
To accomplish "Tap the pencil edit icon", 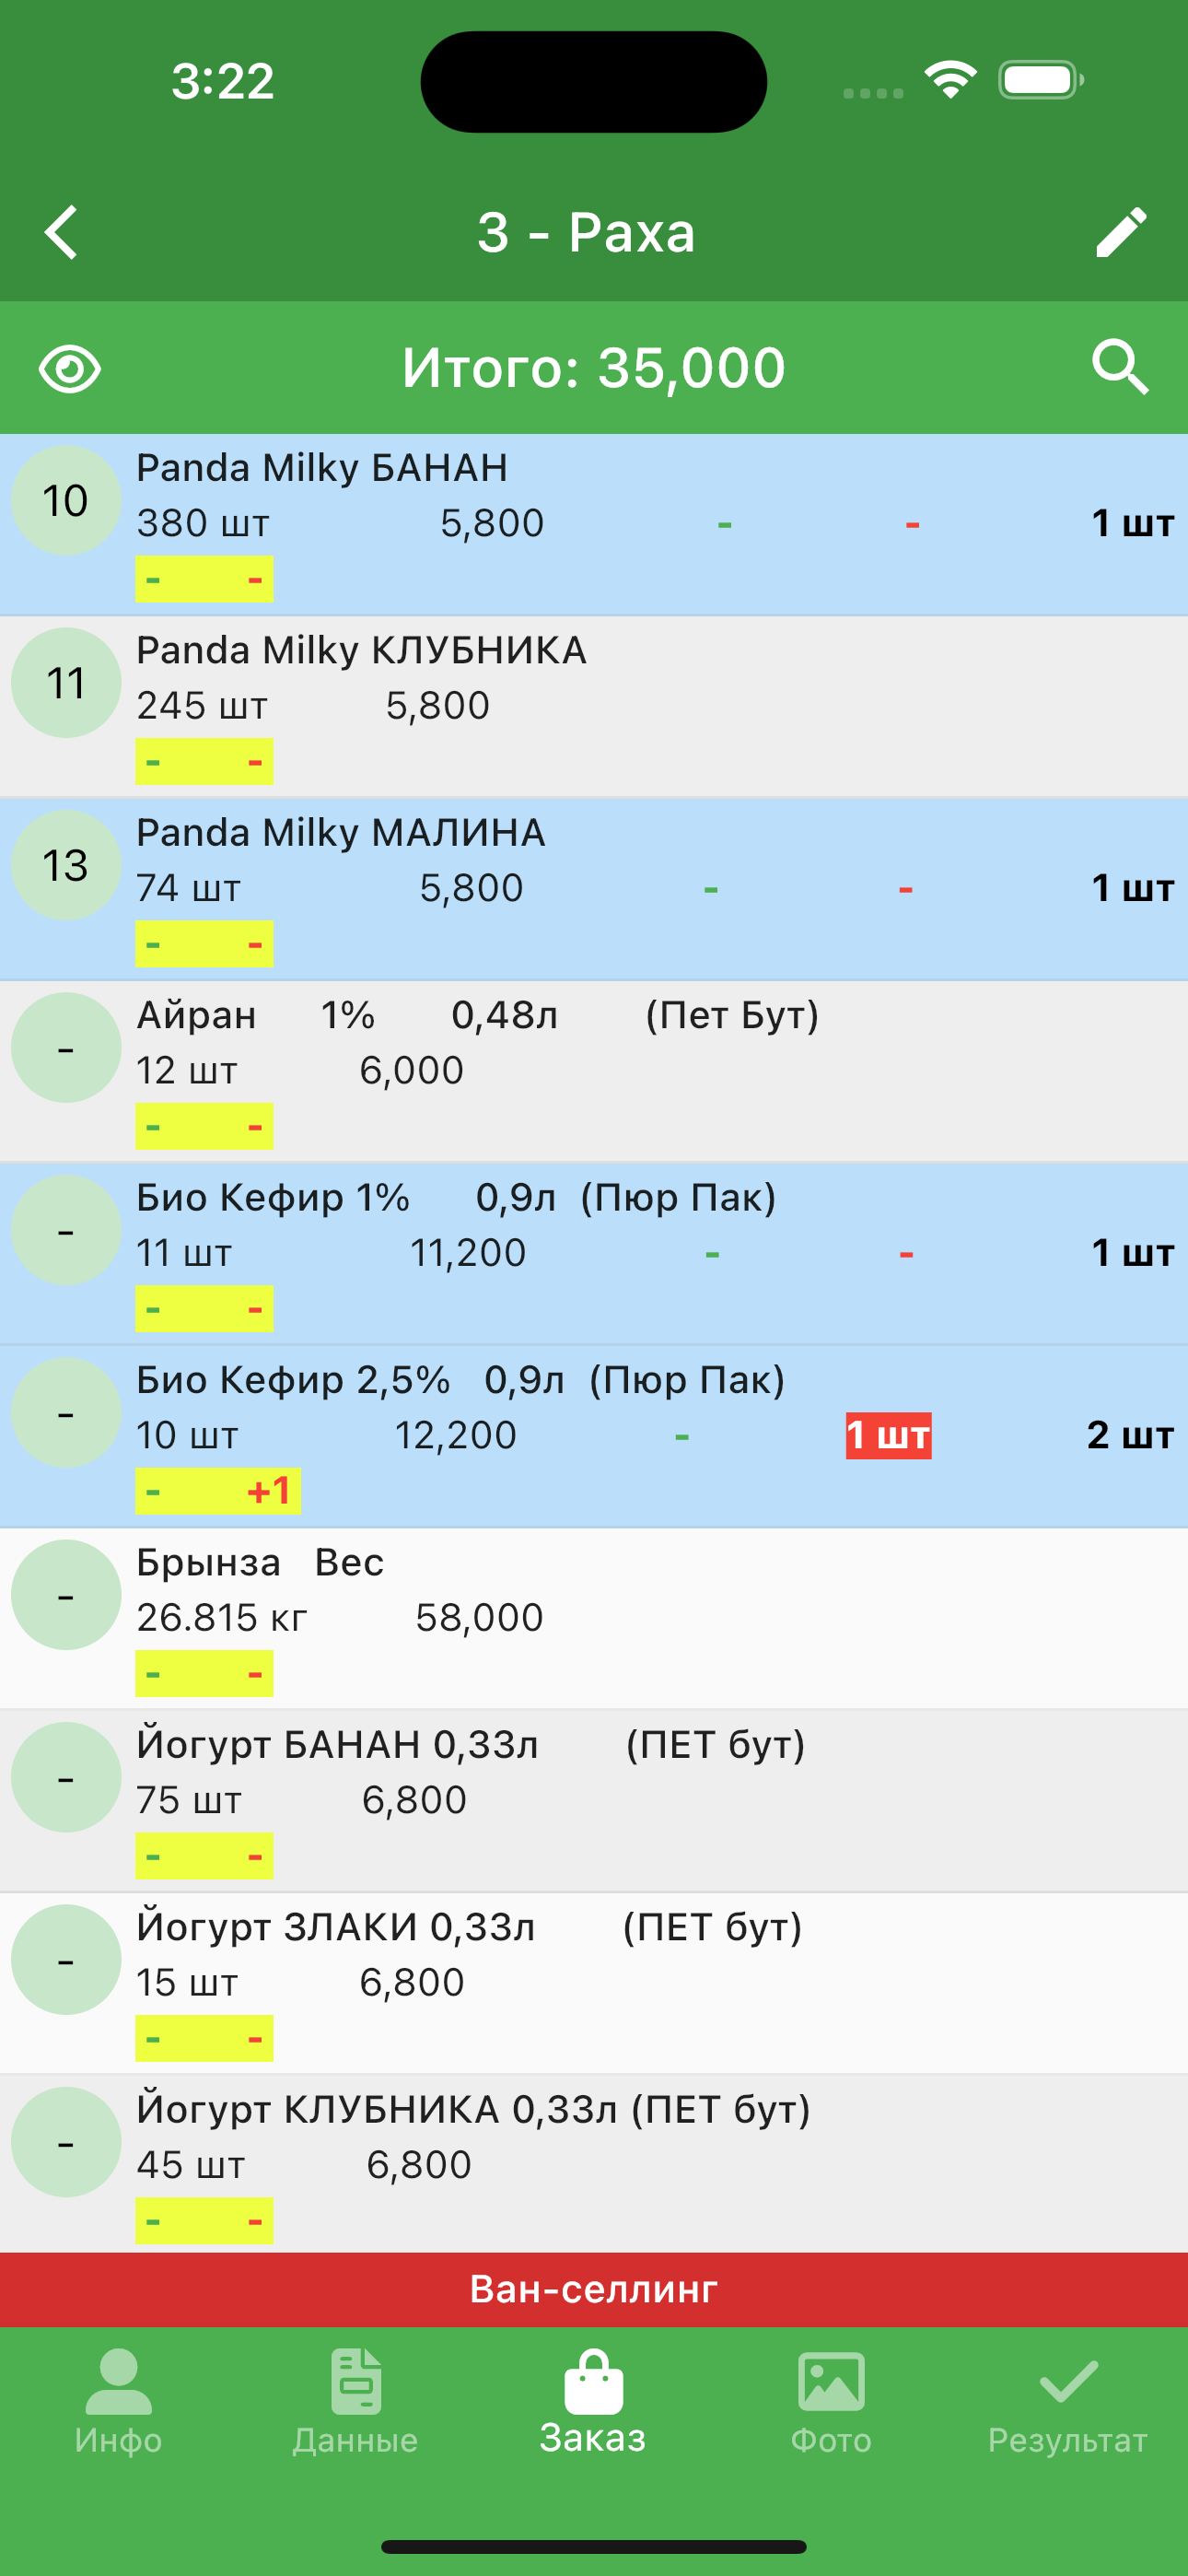I will [1120, 233].
